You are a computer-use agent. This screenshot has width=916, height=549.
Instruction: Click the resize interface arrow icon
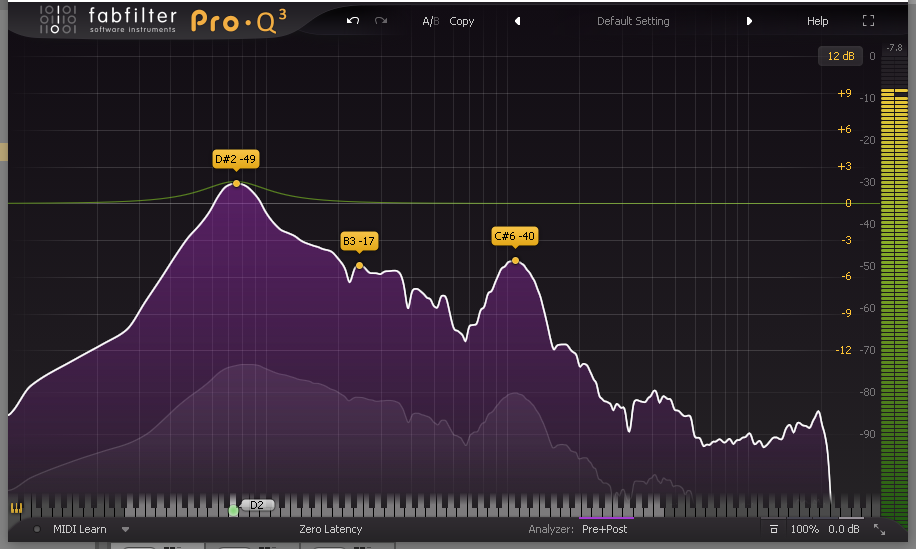[x=879, y=529]
